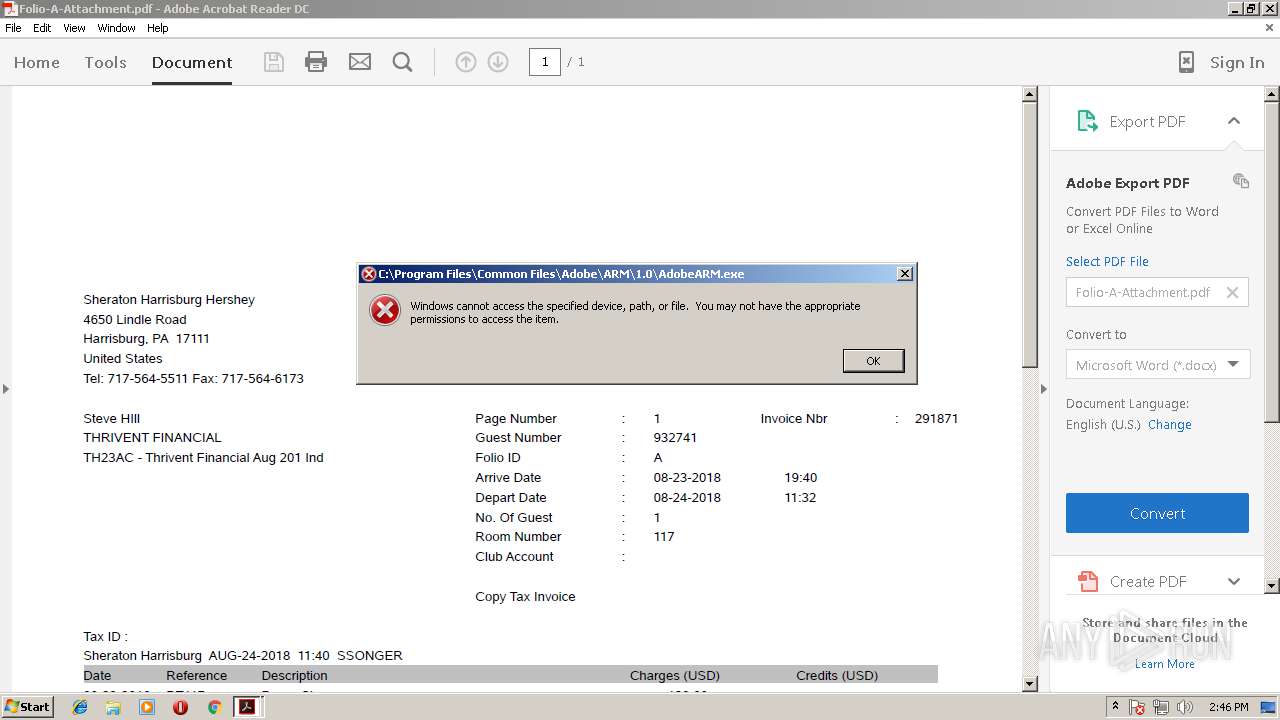The width and height of the screenshot is (1280, 720).
Task: Switch to the Document tab
Action: tap(192, 62)
